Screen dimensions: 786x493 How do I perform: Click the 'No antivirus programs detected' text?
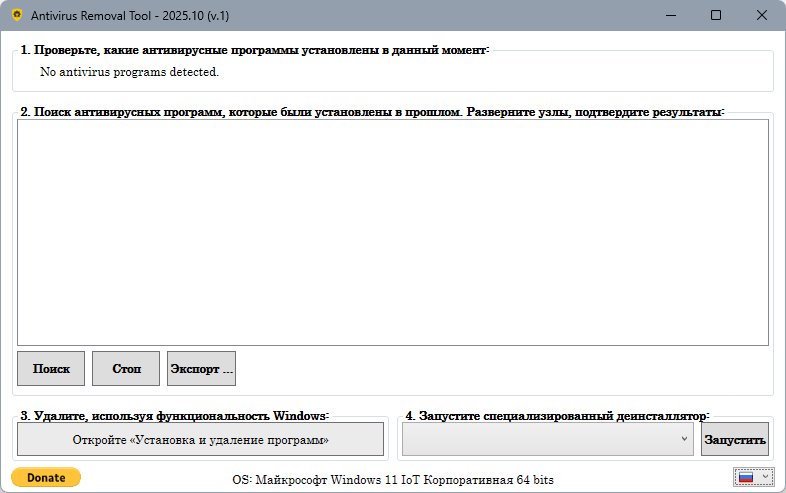pyautogui.click(x=129, y=72)
